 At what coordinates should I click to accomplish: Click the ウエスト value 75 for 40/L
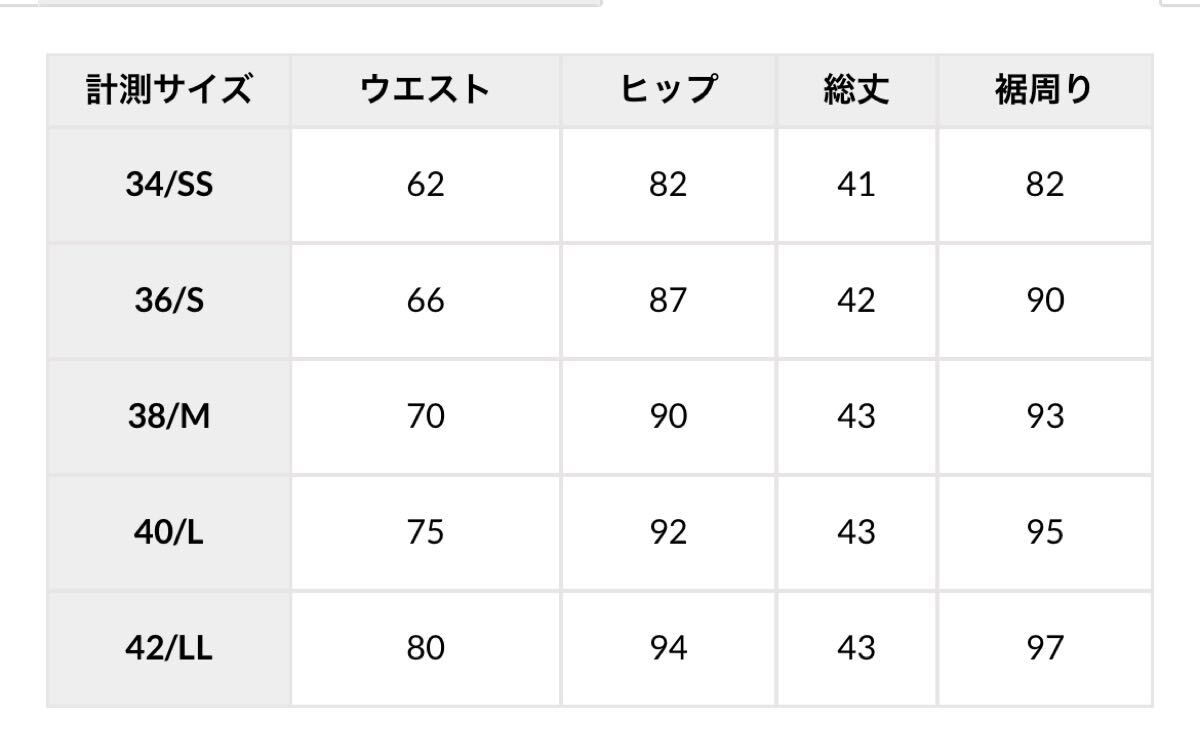coord(425,532)
